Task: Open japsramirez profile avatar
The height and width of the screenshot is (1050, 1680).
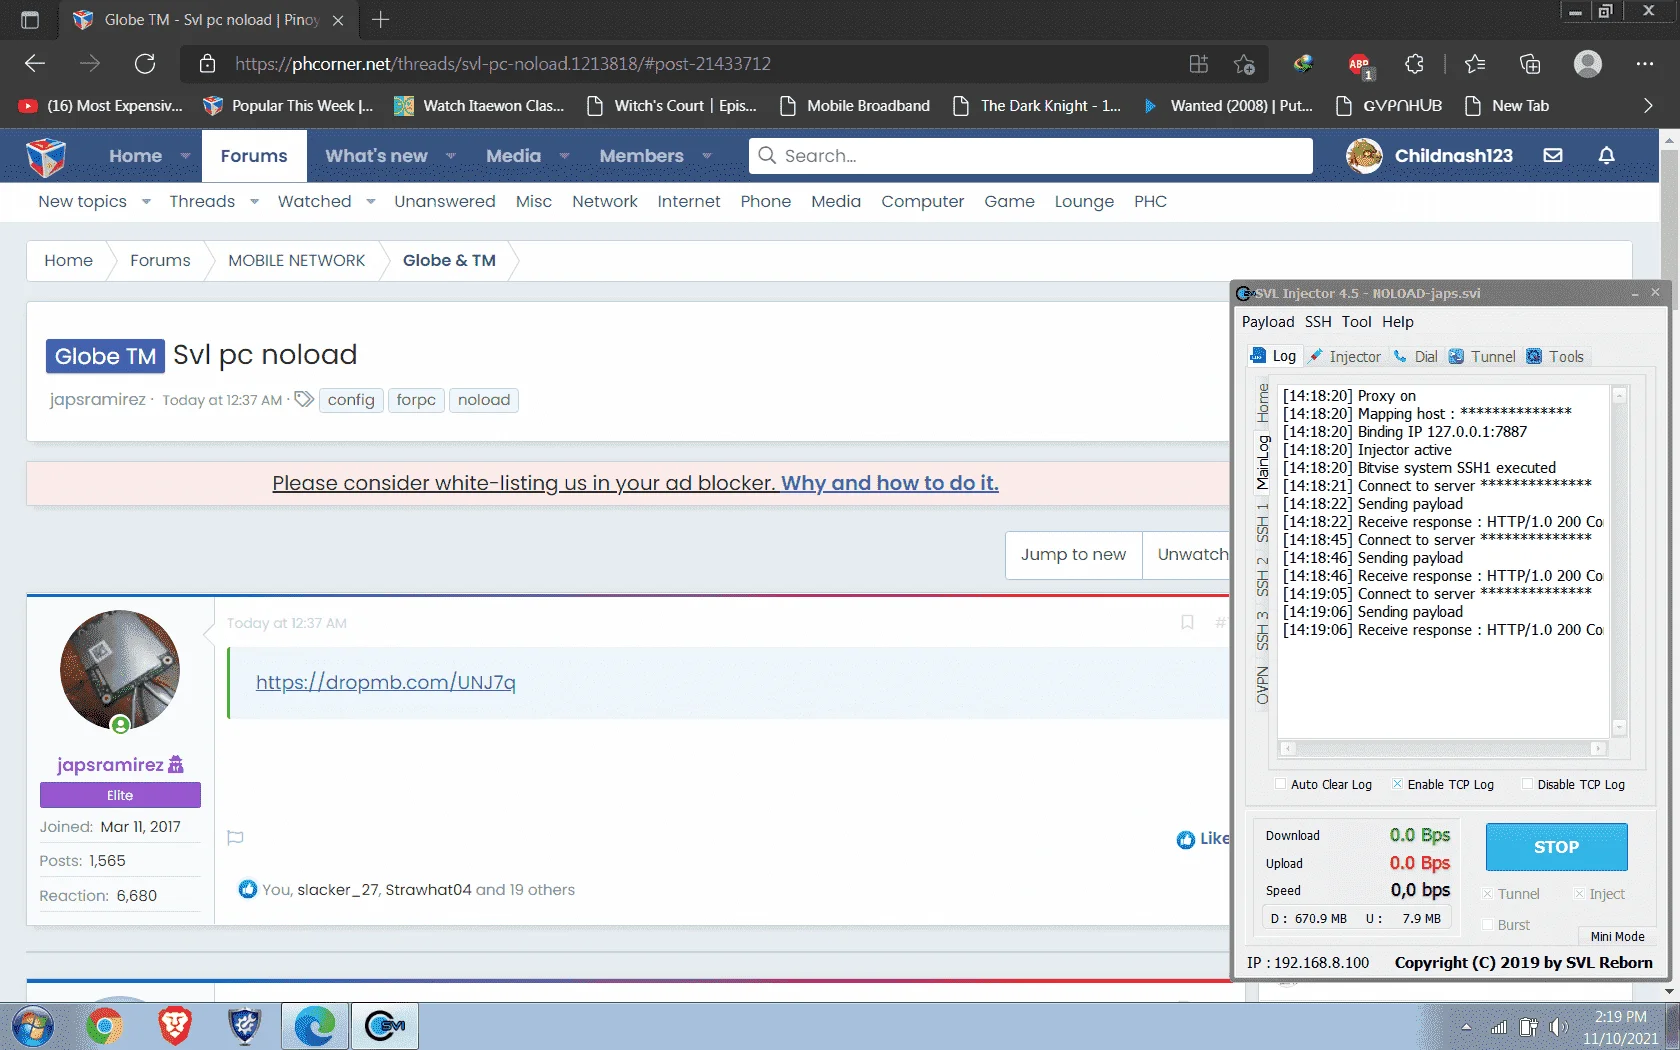Action: pos(120,670)
